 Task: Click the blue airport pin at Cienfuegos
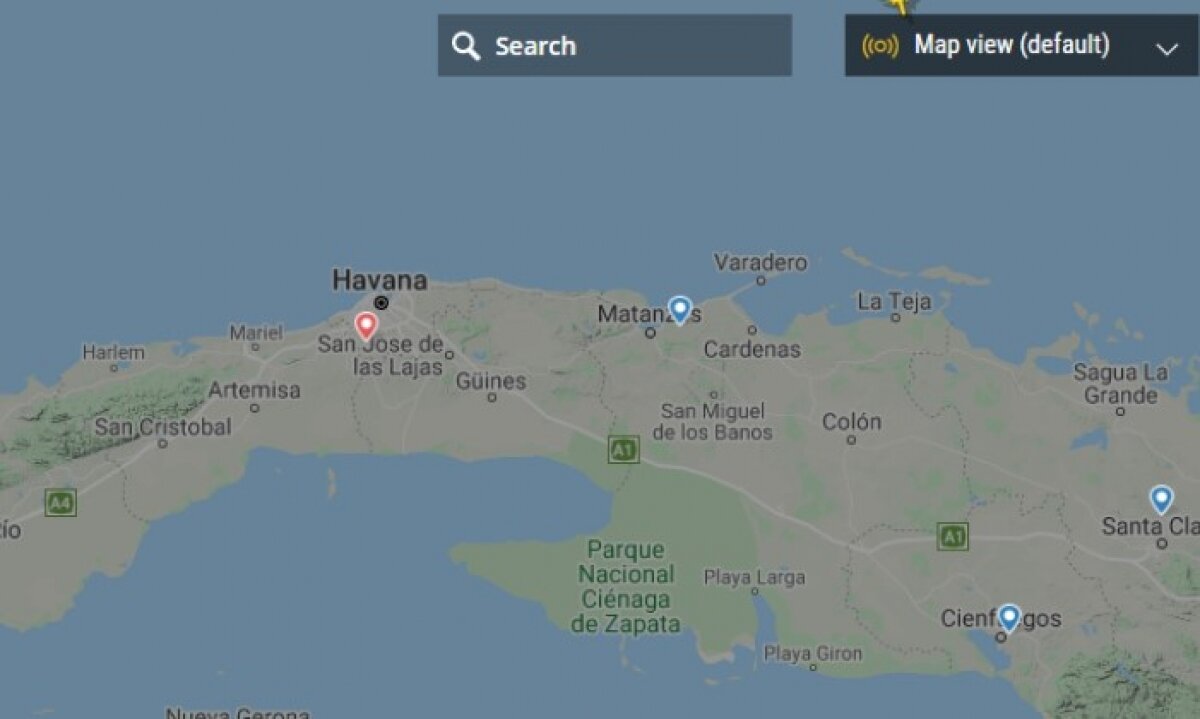(x=1009, y=618)
